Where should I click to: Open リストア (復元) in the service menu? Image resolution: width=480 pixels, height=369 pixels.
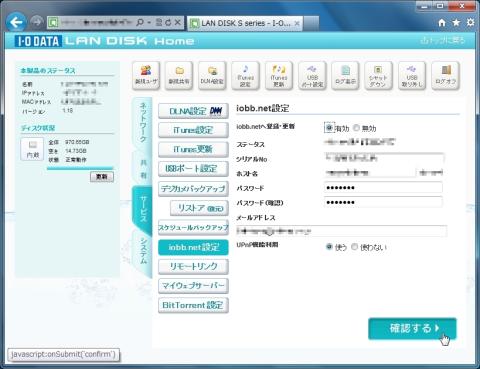(x=199, y=208)
